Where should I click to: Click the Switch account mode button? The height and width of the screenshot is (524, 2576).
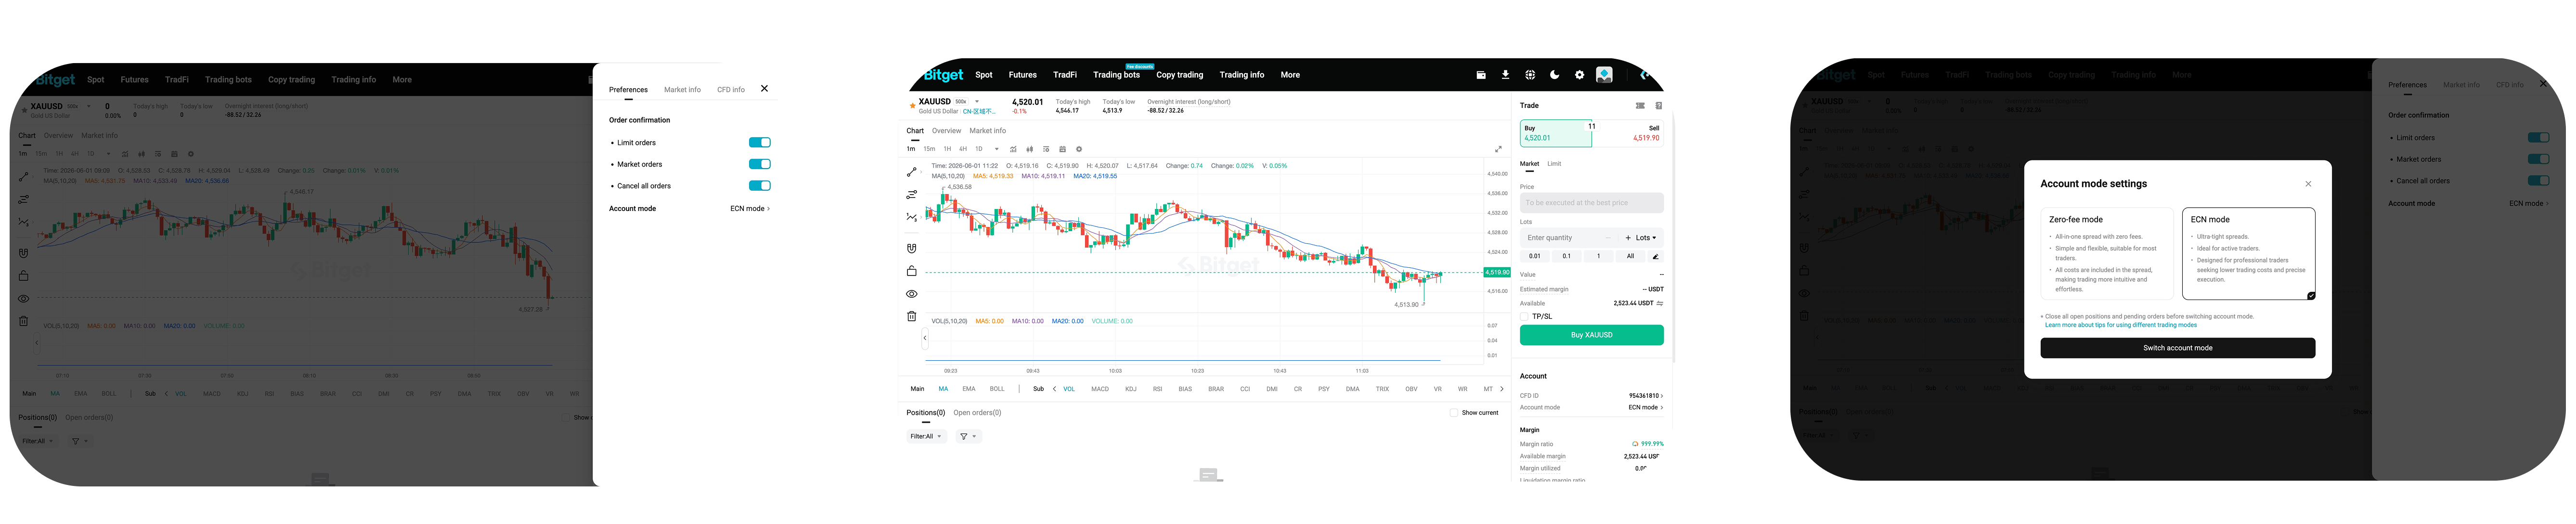click(x=2177, y=348)
